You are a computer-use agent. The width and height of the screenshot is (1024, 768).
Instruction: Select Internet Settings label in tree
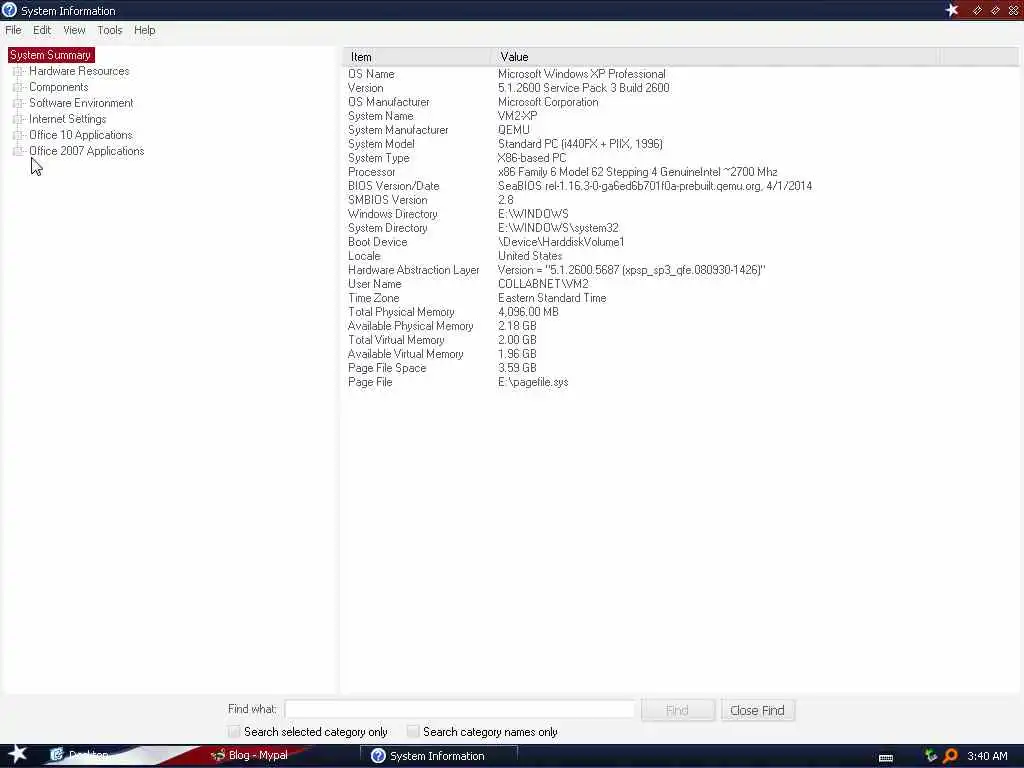coord(67,119)
